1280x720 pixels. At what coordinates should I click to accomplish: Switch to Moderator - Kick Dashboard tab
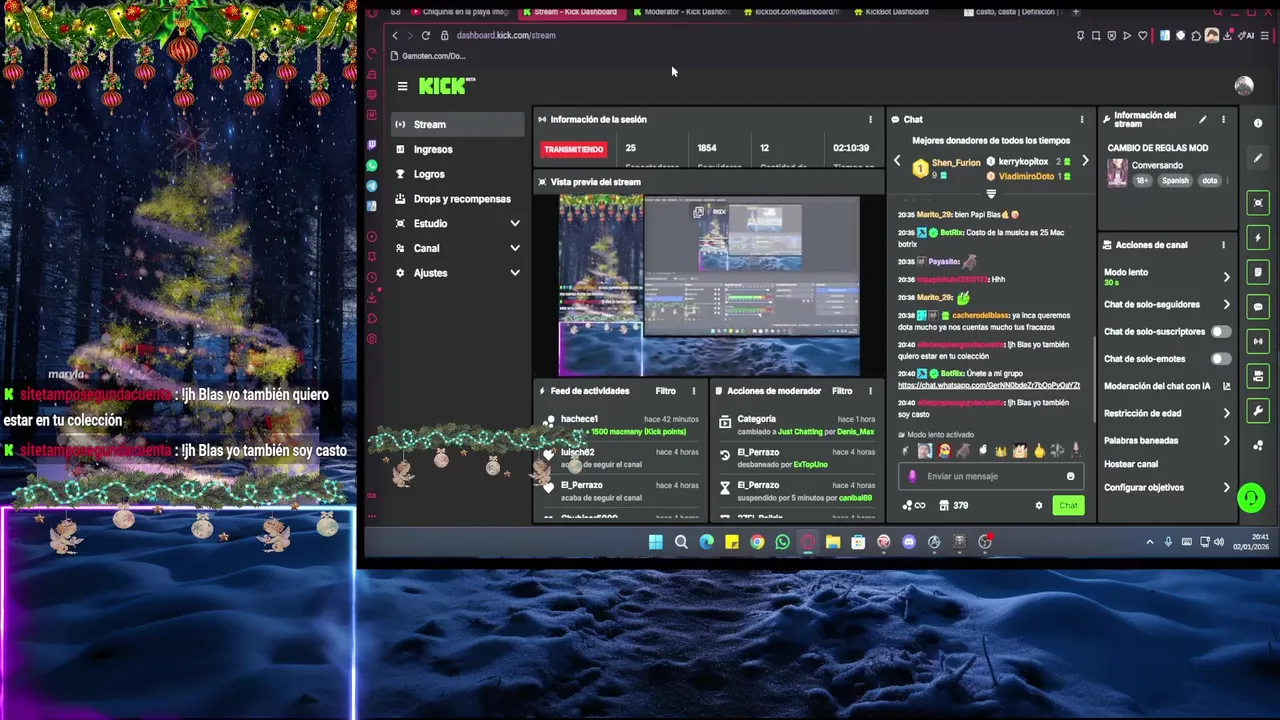coord(682,12)
